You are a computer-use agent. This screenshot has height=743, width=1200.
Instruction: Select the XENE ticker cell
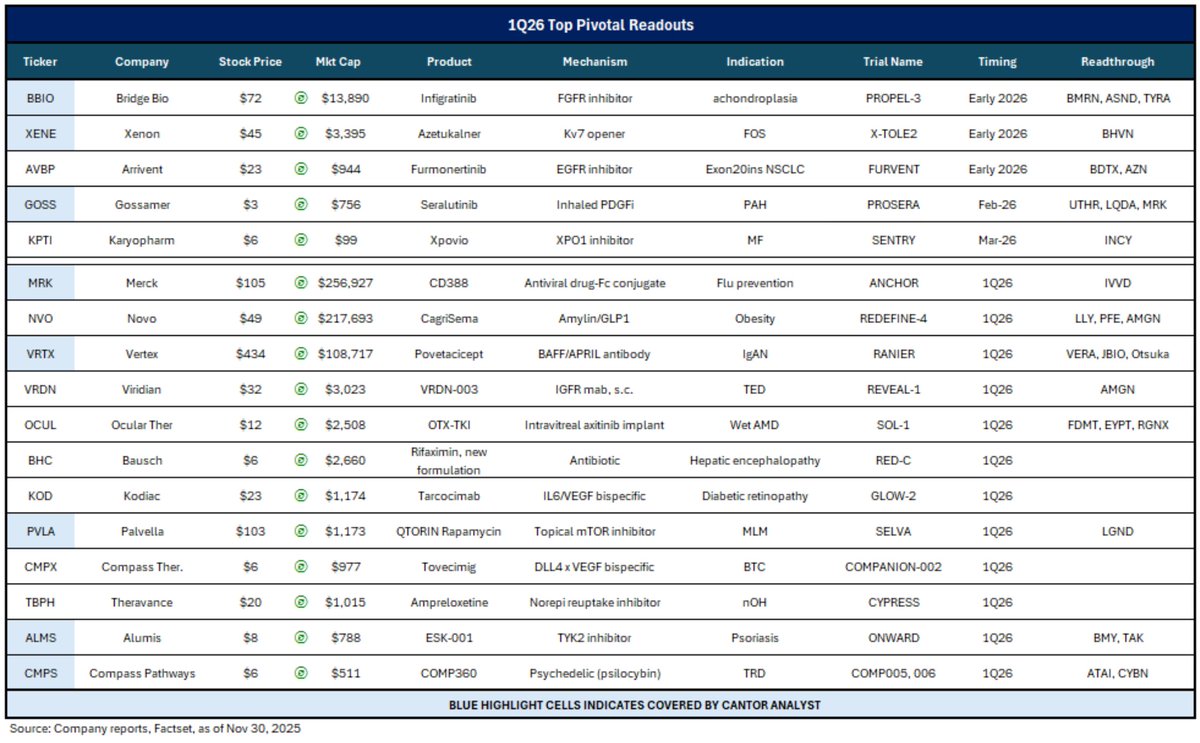click(40, 134)
